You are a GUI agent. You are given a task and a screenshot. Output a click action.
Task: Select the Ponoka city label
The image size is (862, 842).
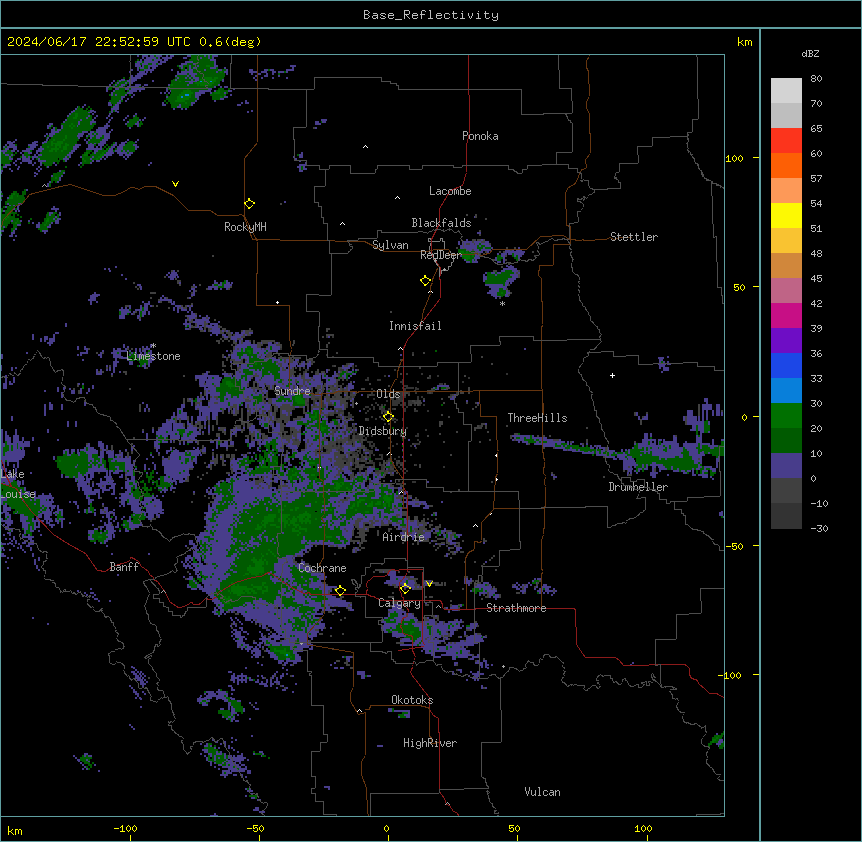480,136
